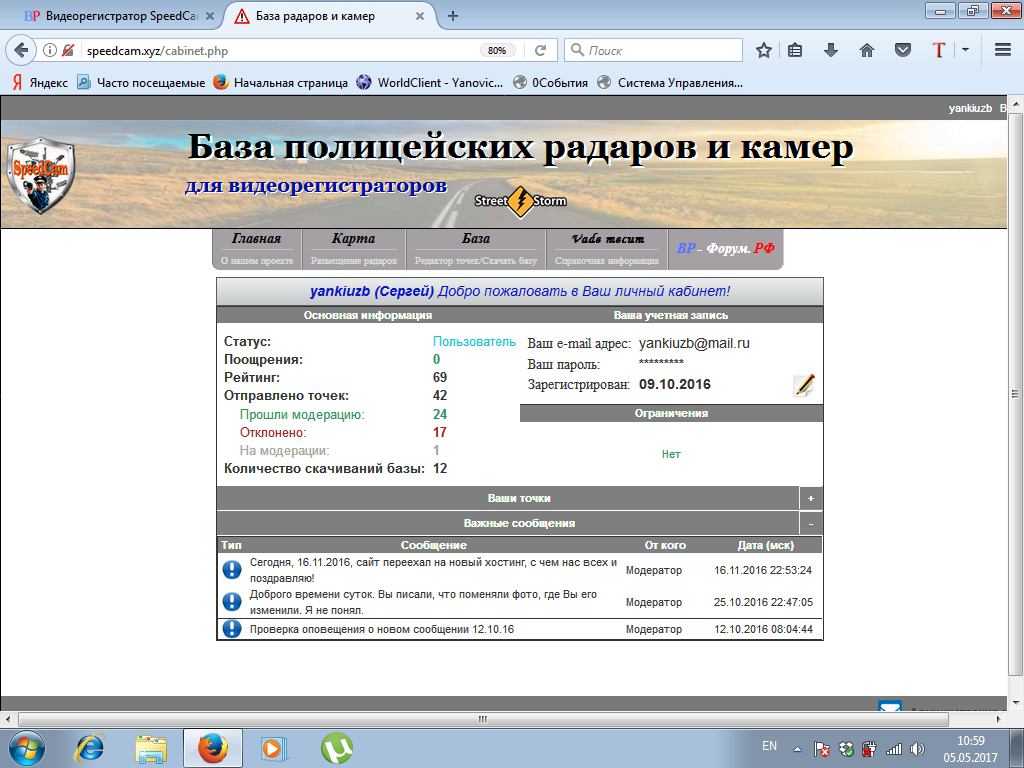Open the "База" point editor link

[476, 239]
